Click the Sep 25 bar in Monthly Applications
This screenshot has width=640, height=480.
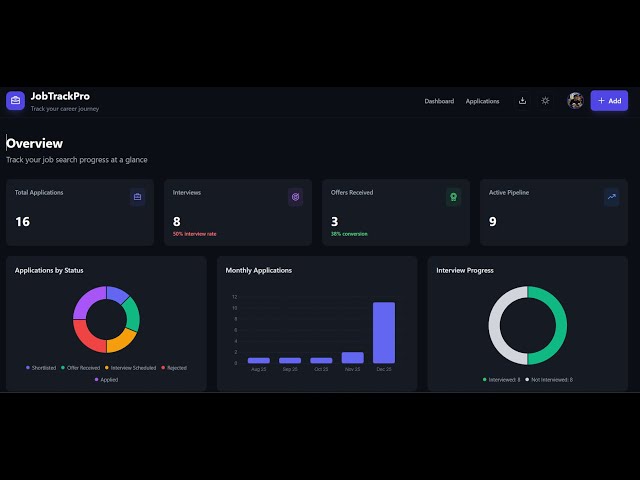click(x=290, y=360)
